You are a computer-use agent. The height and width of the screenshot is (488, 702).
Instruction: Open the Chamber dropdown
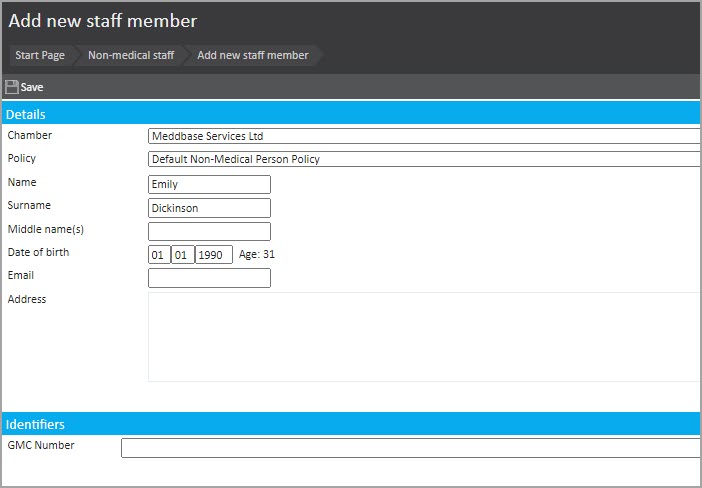424,136
